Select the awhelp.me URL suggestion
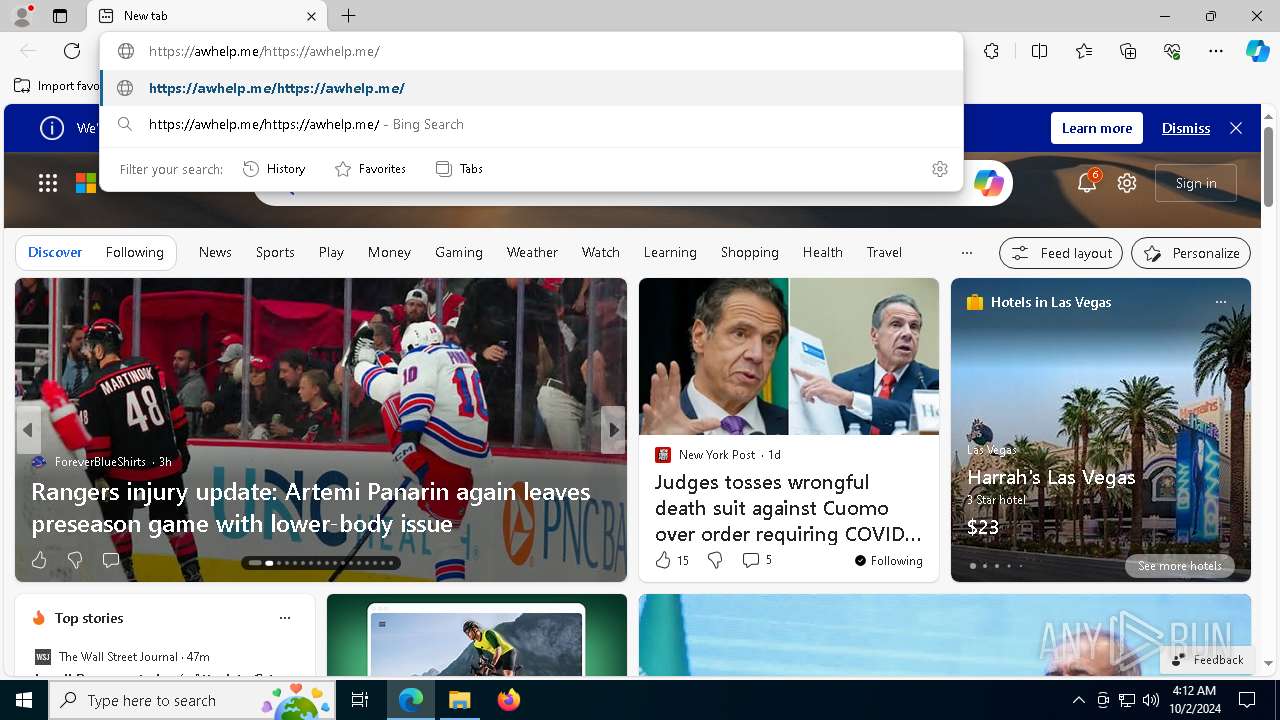The image size is (1280, 720). 532,88
